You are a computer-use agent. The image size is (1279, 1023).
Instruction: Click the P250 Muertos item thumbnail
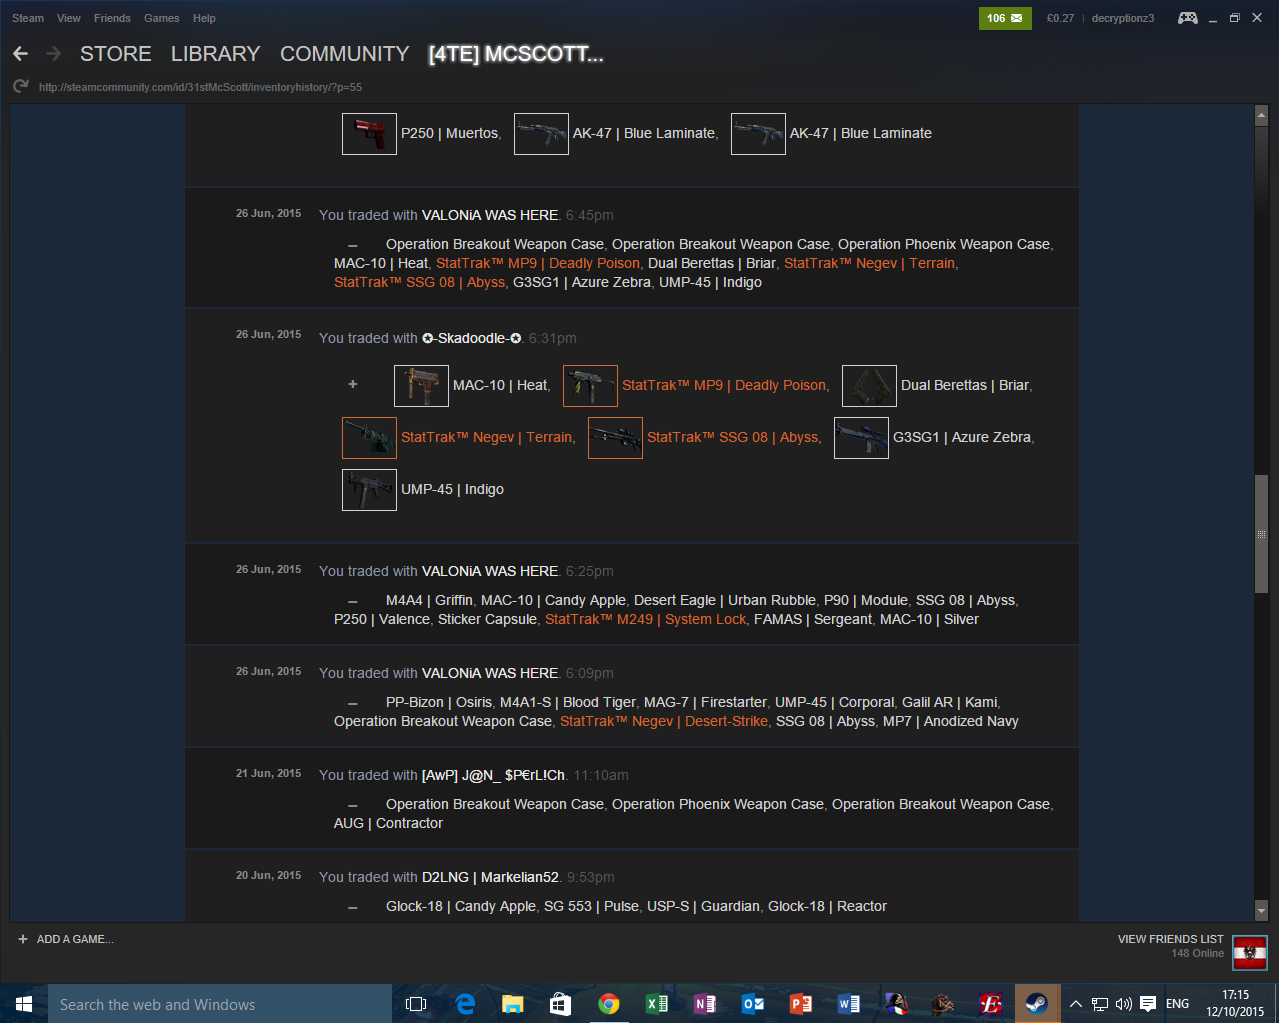(369, 134)
